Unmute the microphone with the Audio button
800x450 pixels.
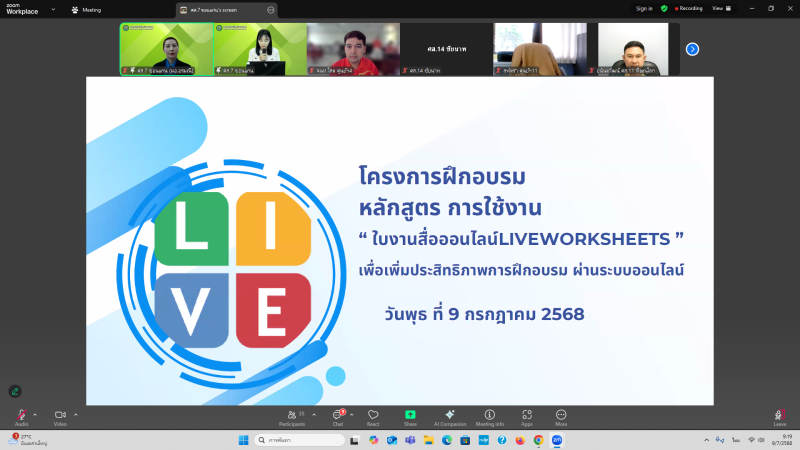pyautogui.click(x=21, y=415)
